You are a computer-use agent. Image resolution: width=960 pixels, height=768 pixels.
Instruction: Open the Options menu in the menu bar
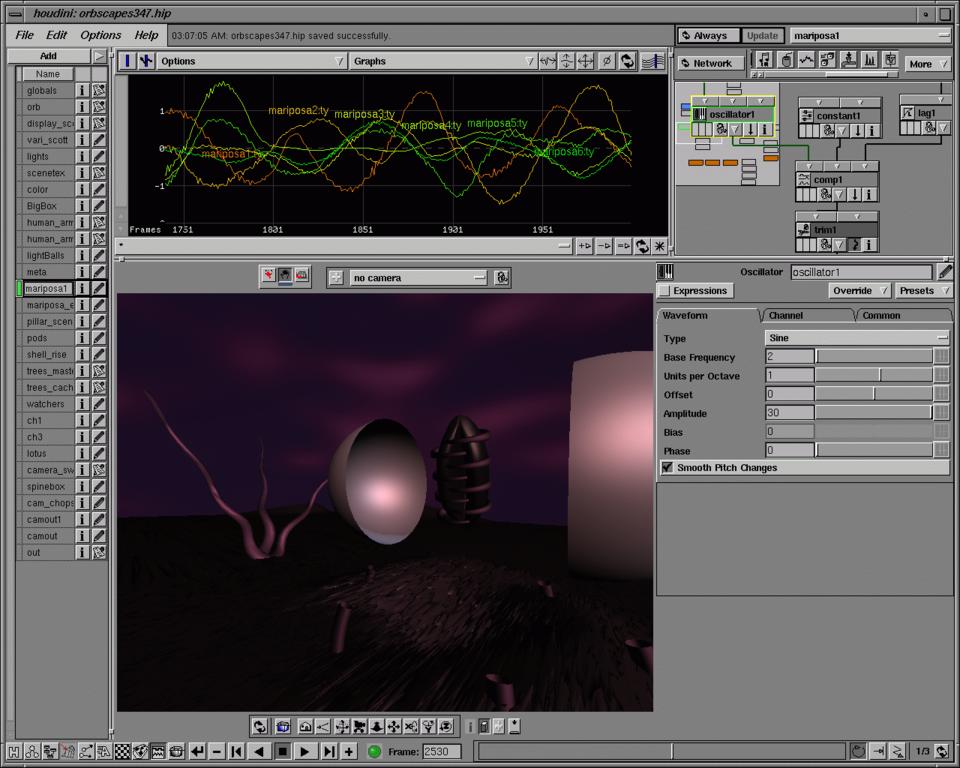(101, 35)
